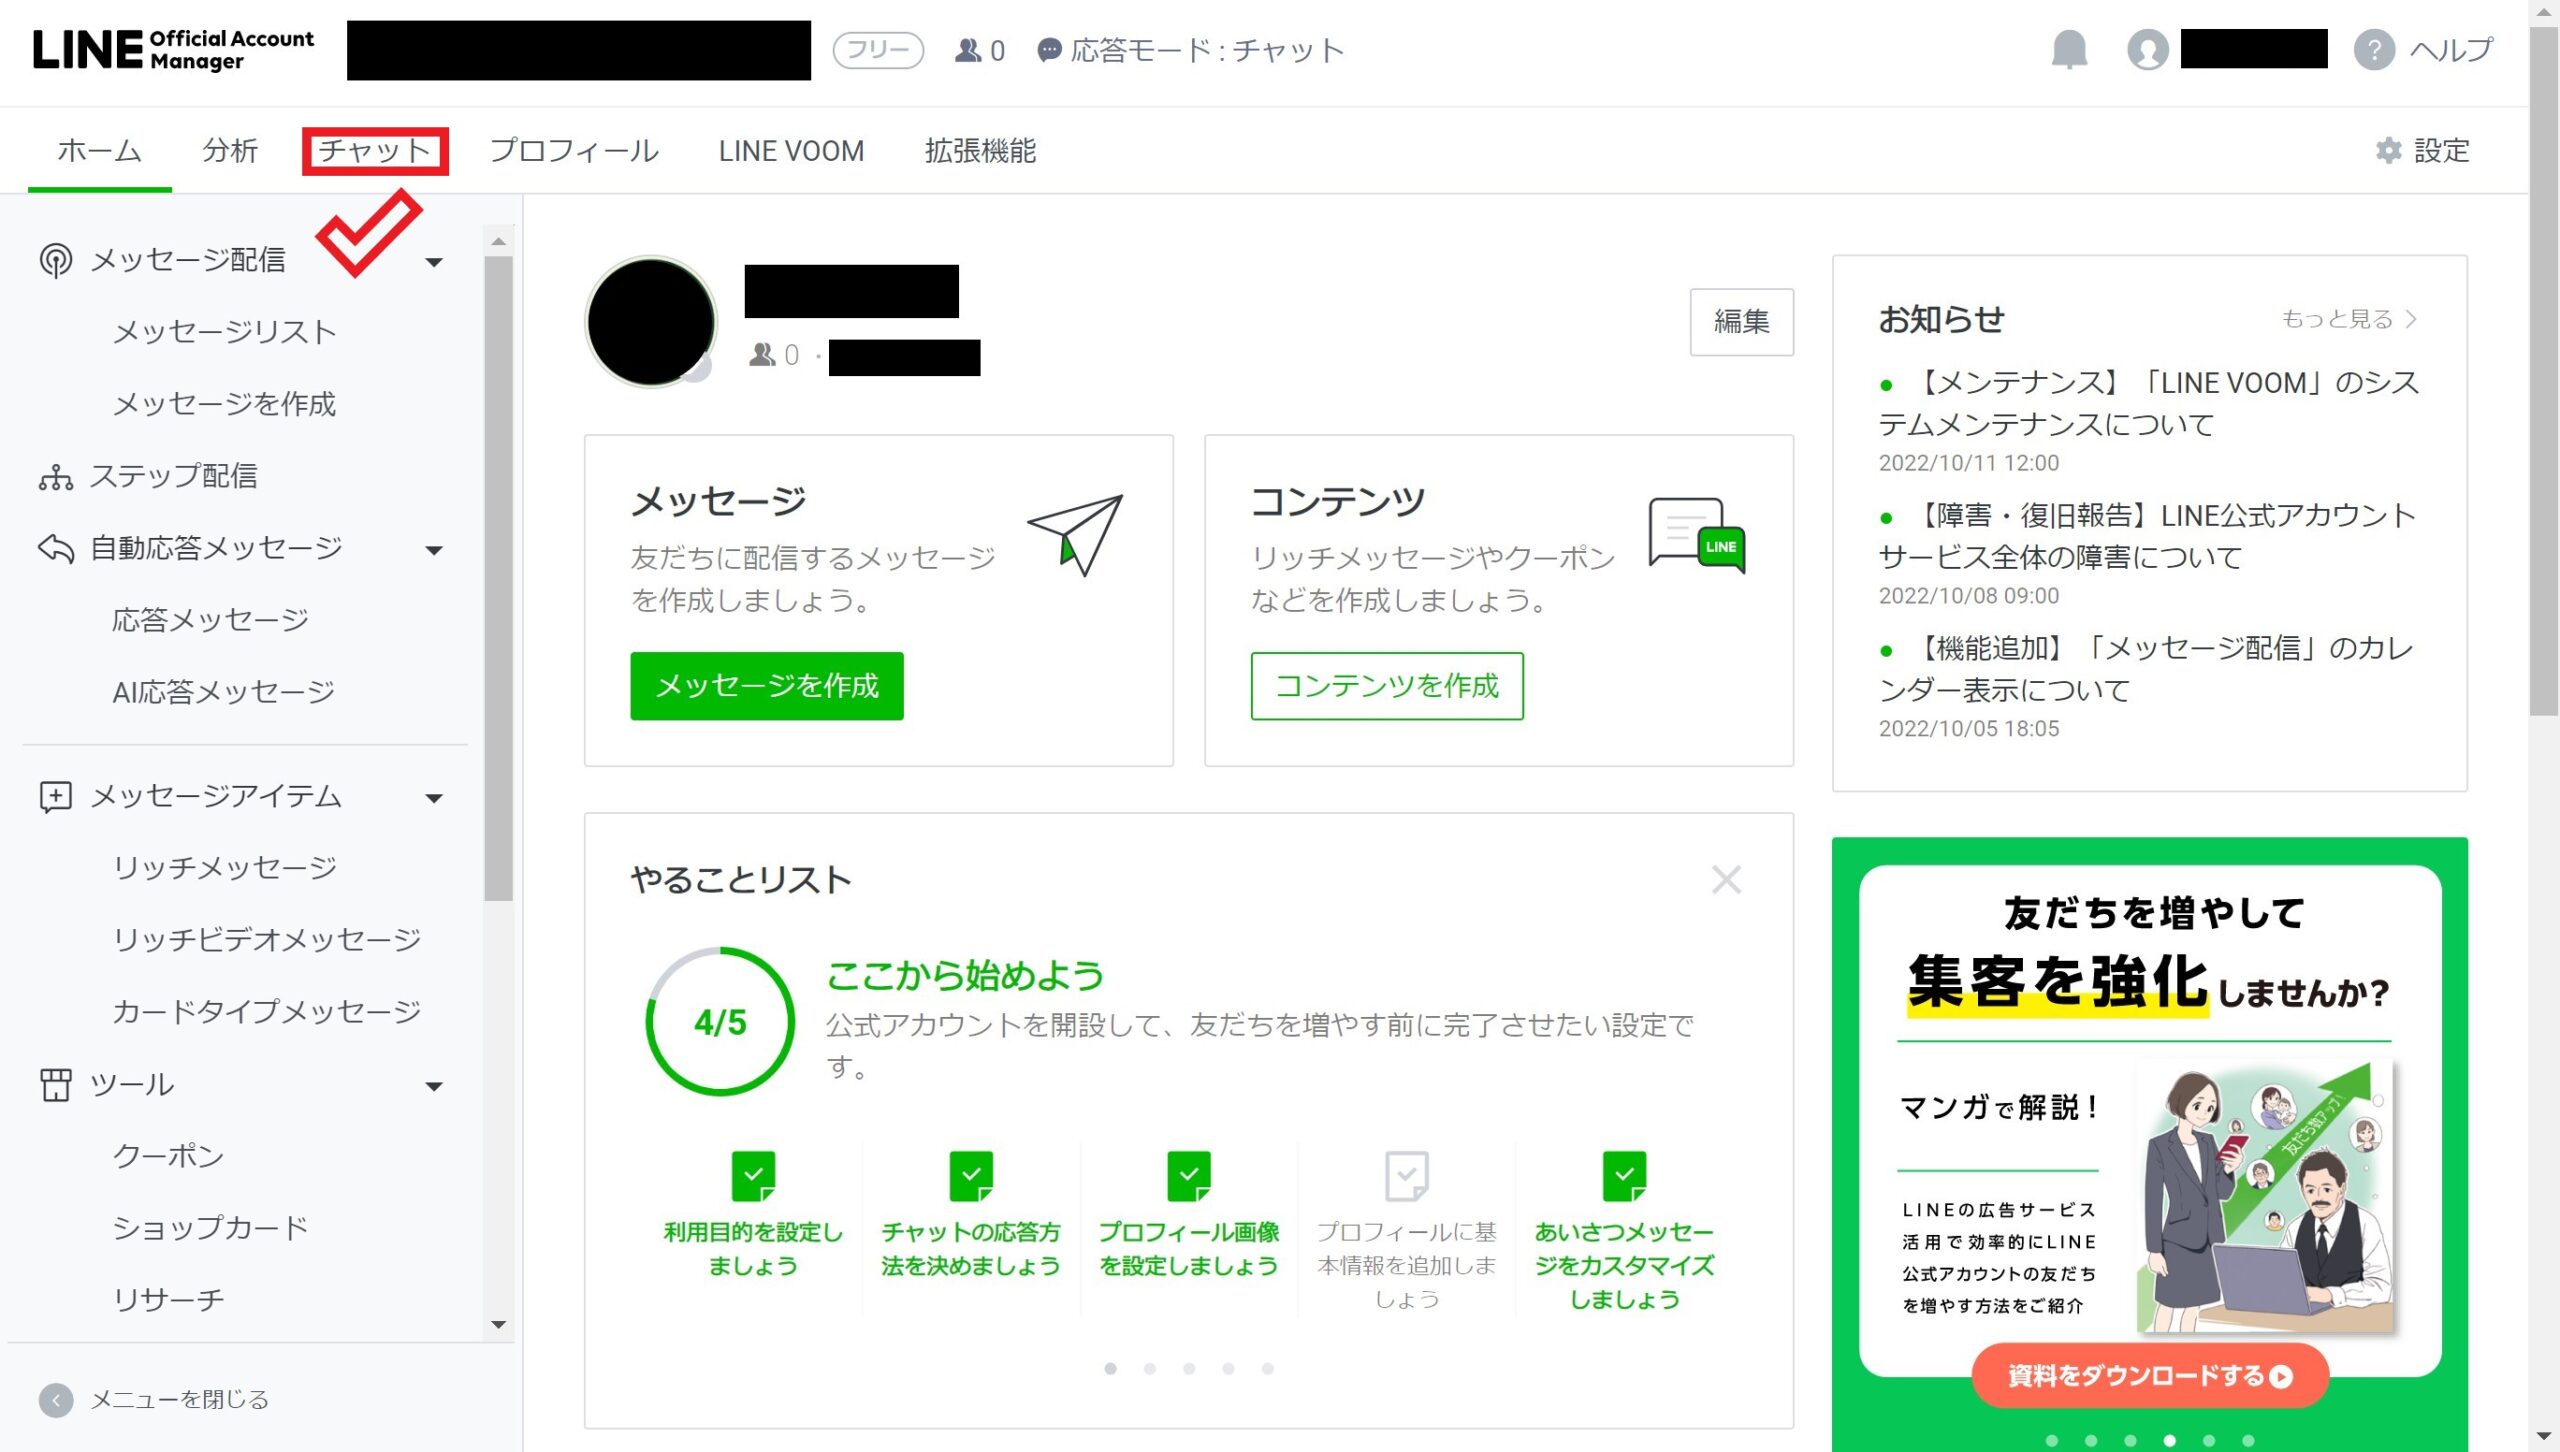The width and height of the screenshot is (2560, 1452).
Task: Open the チャット tab
Action: 374,151
